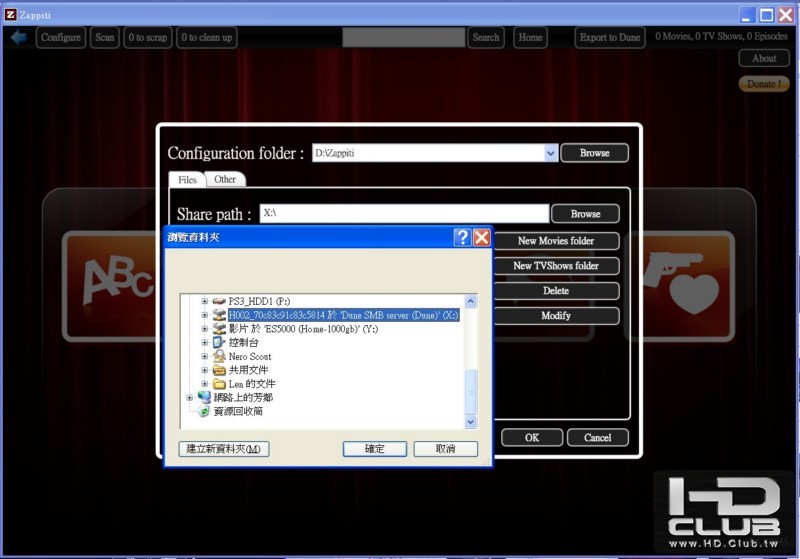Confirm configuration with OK
Viewport: 800px width, 559px height.
[x=532, y=438]
